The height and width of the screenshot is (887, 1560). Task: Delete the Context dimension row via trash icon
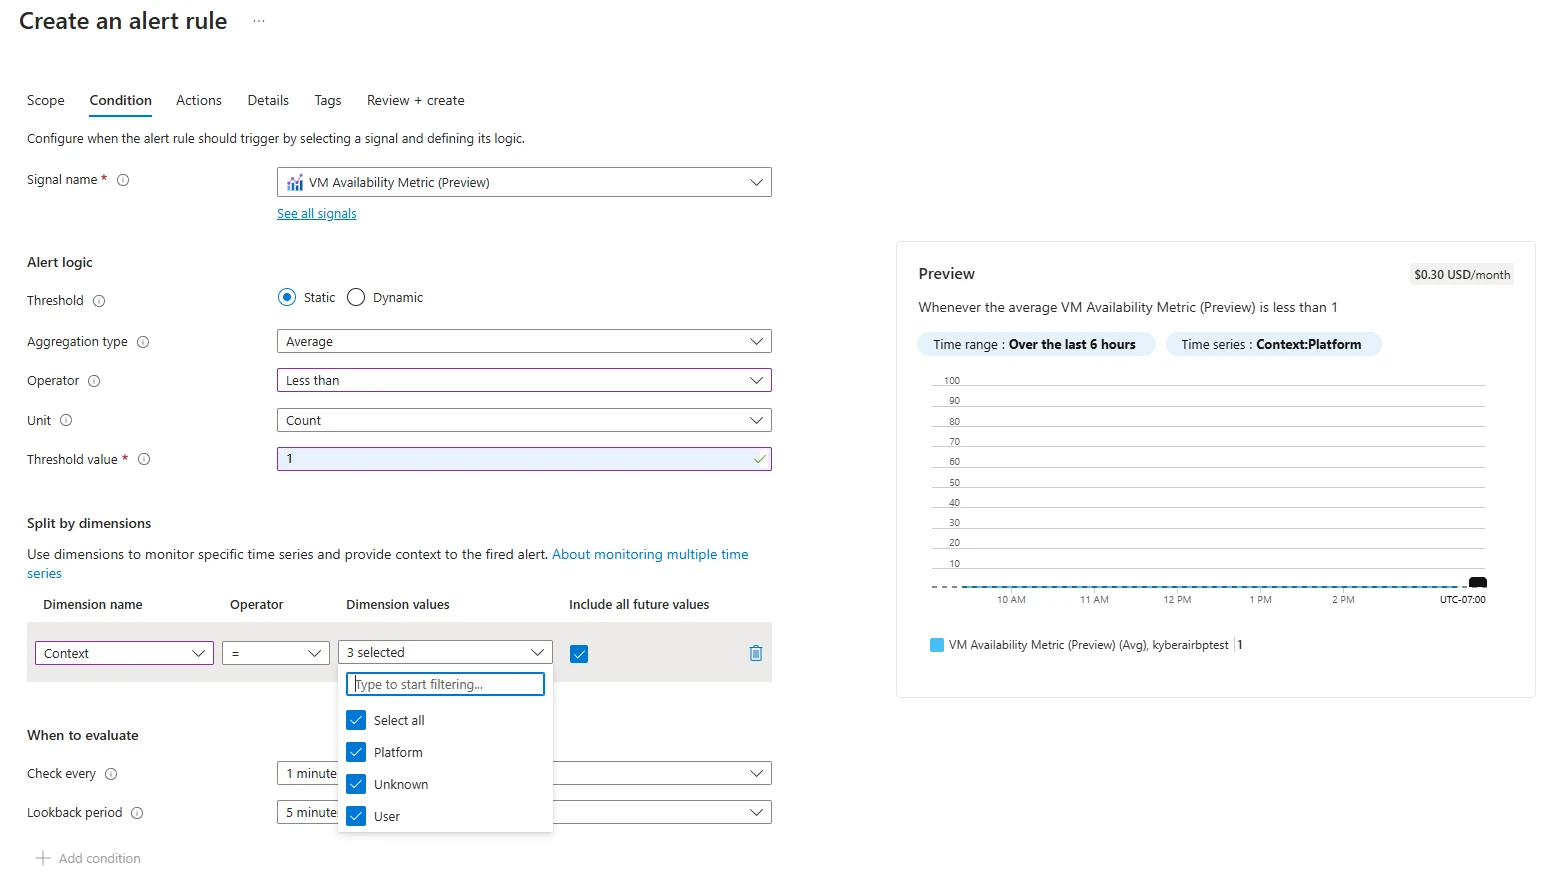coord(755,653)
